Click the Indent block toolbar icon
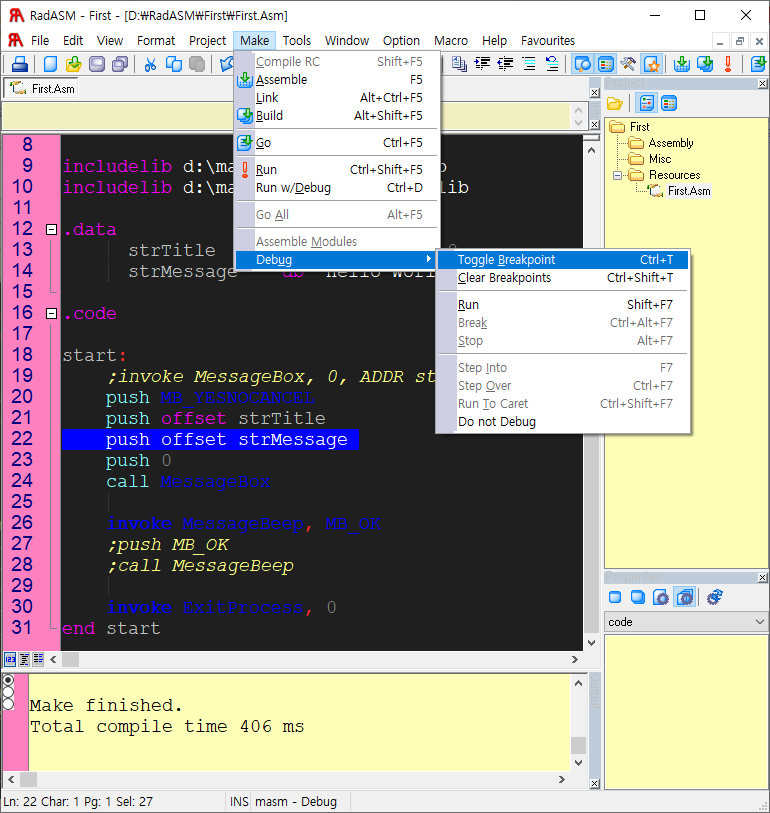This screenshot has width=770, height=813. click(482, 64)
